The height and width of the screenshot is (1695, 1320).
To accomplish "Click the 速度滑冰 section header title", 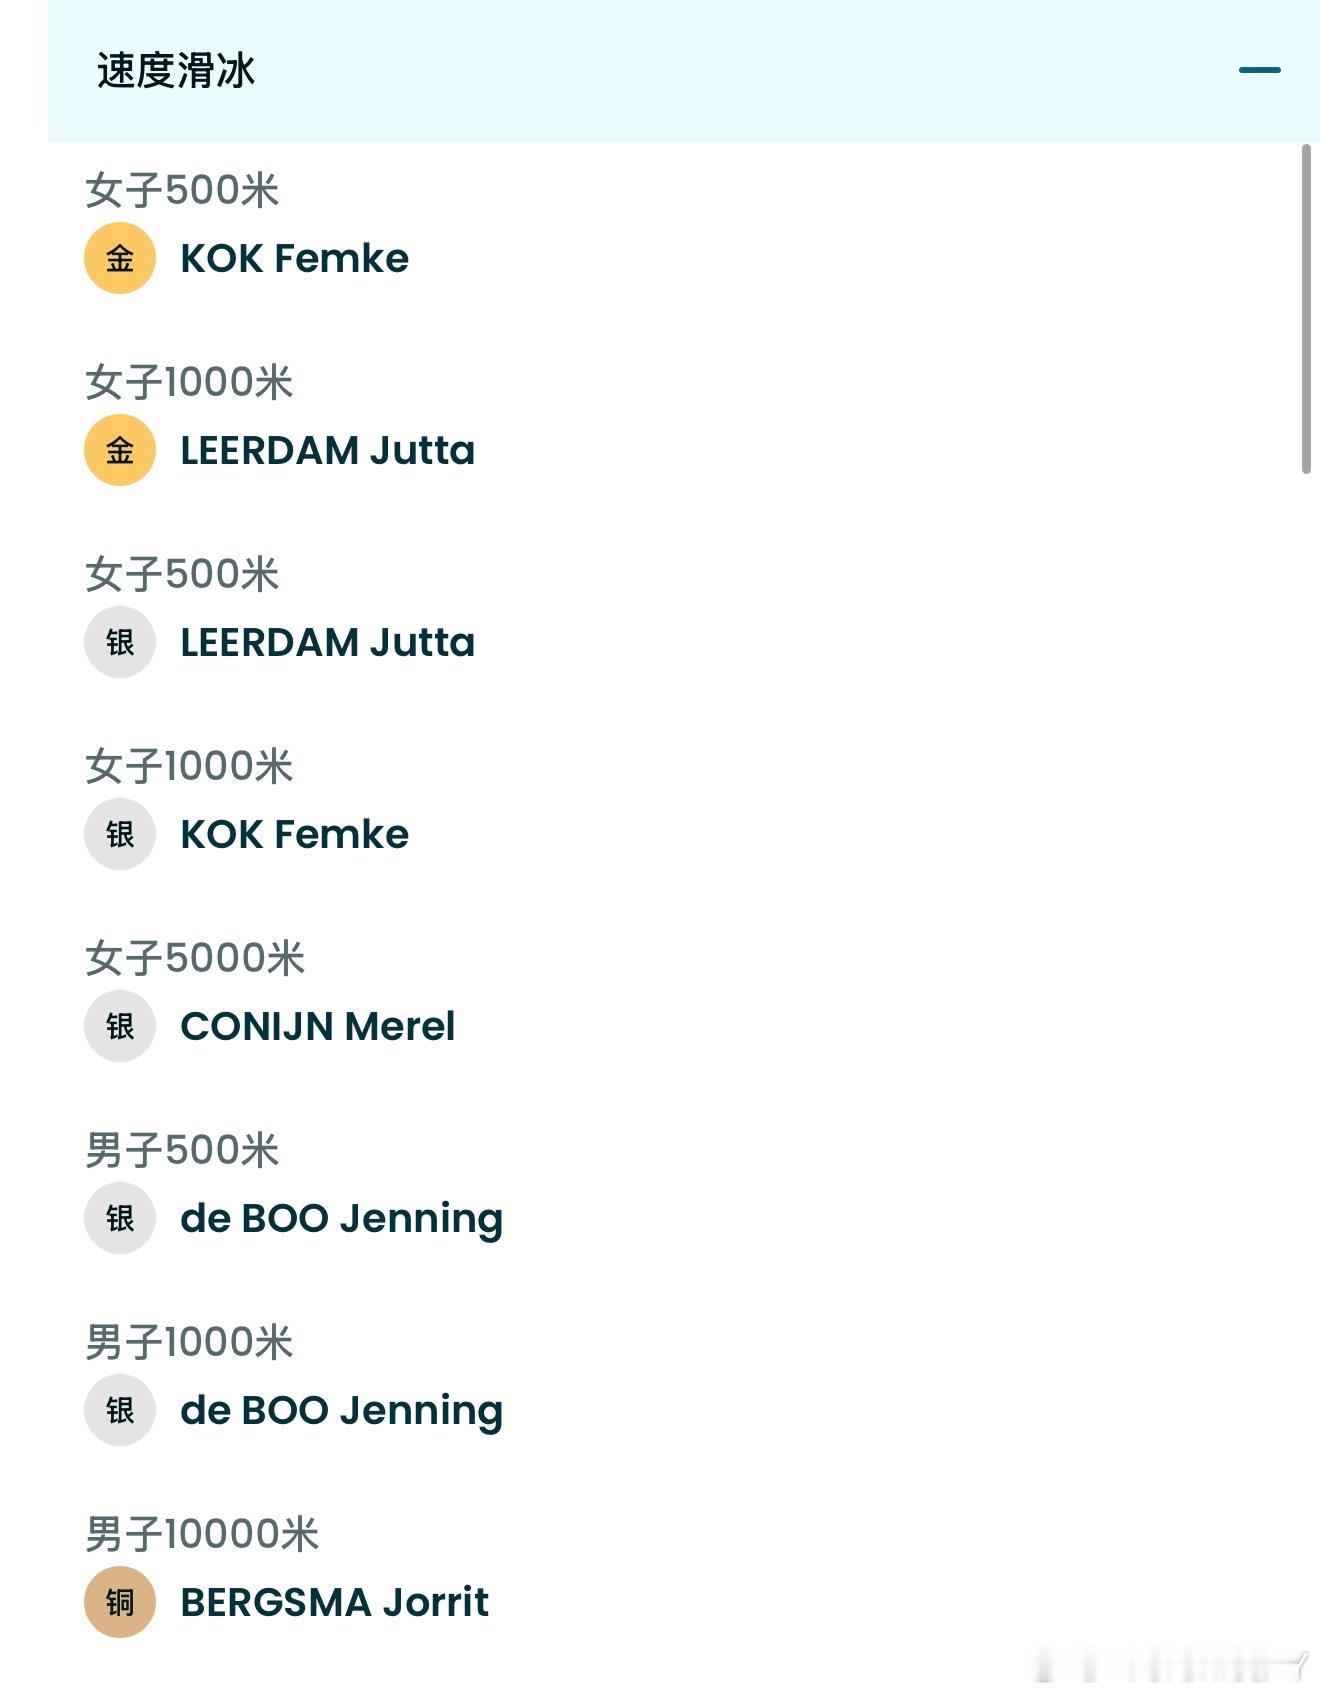I will pyautogui.click(x=176, y=71).
